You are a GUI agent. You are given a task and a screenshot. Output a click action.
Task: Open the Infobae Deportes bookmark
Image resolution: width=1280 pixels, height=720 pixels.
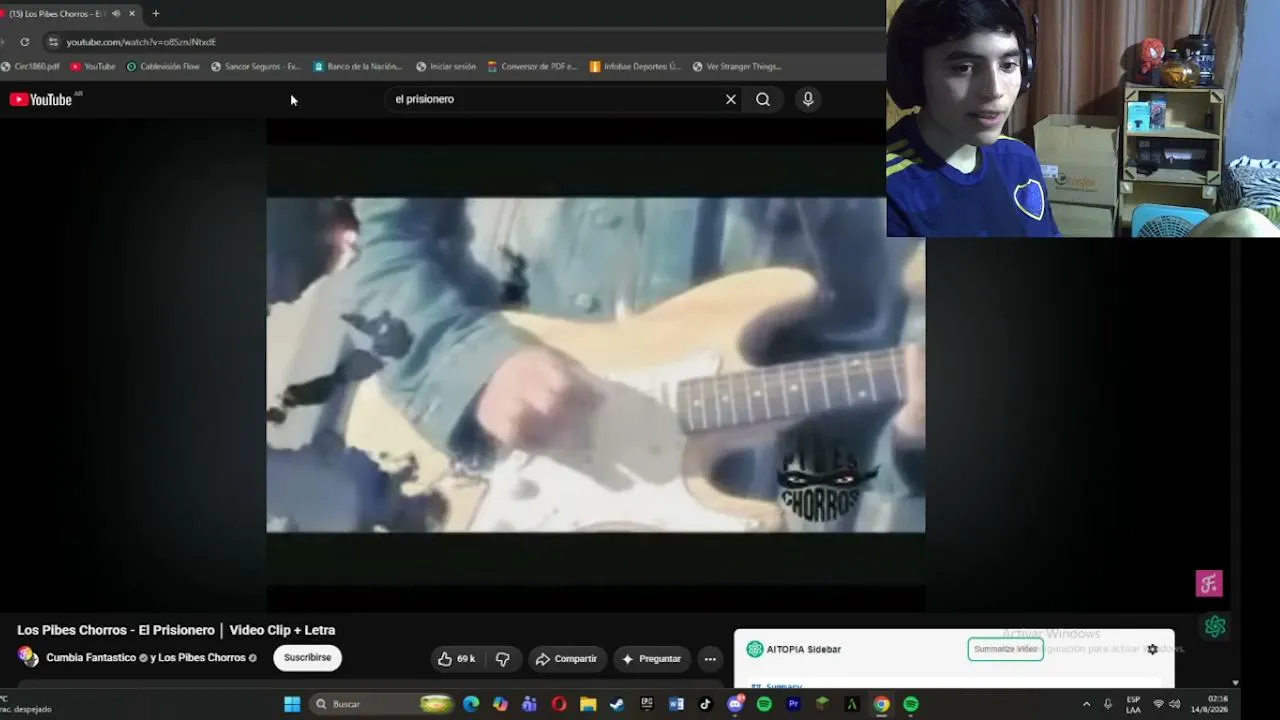coord(636,67)
